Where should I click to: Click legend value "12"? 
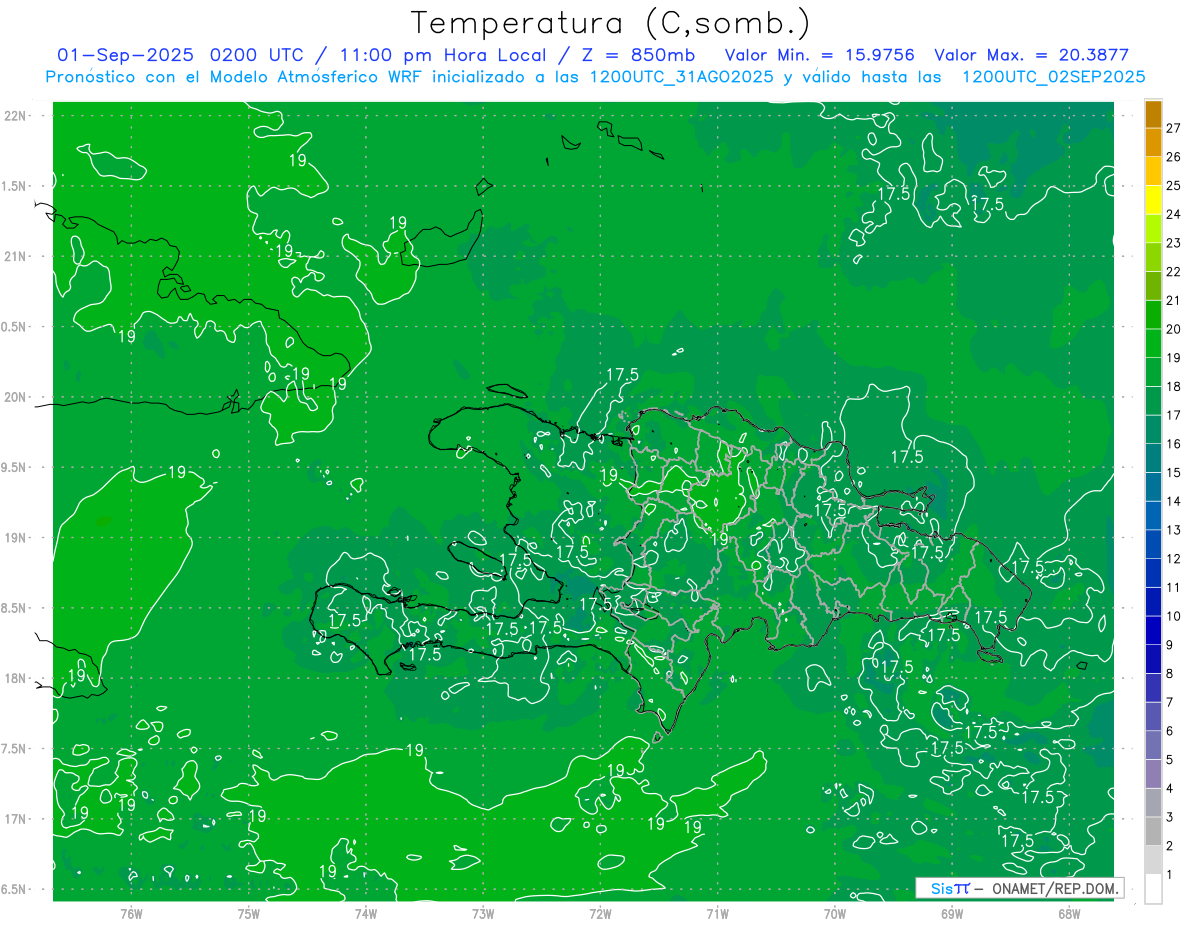(x=1174, y=559)
